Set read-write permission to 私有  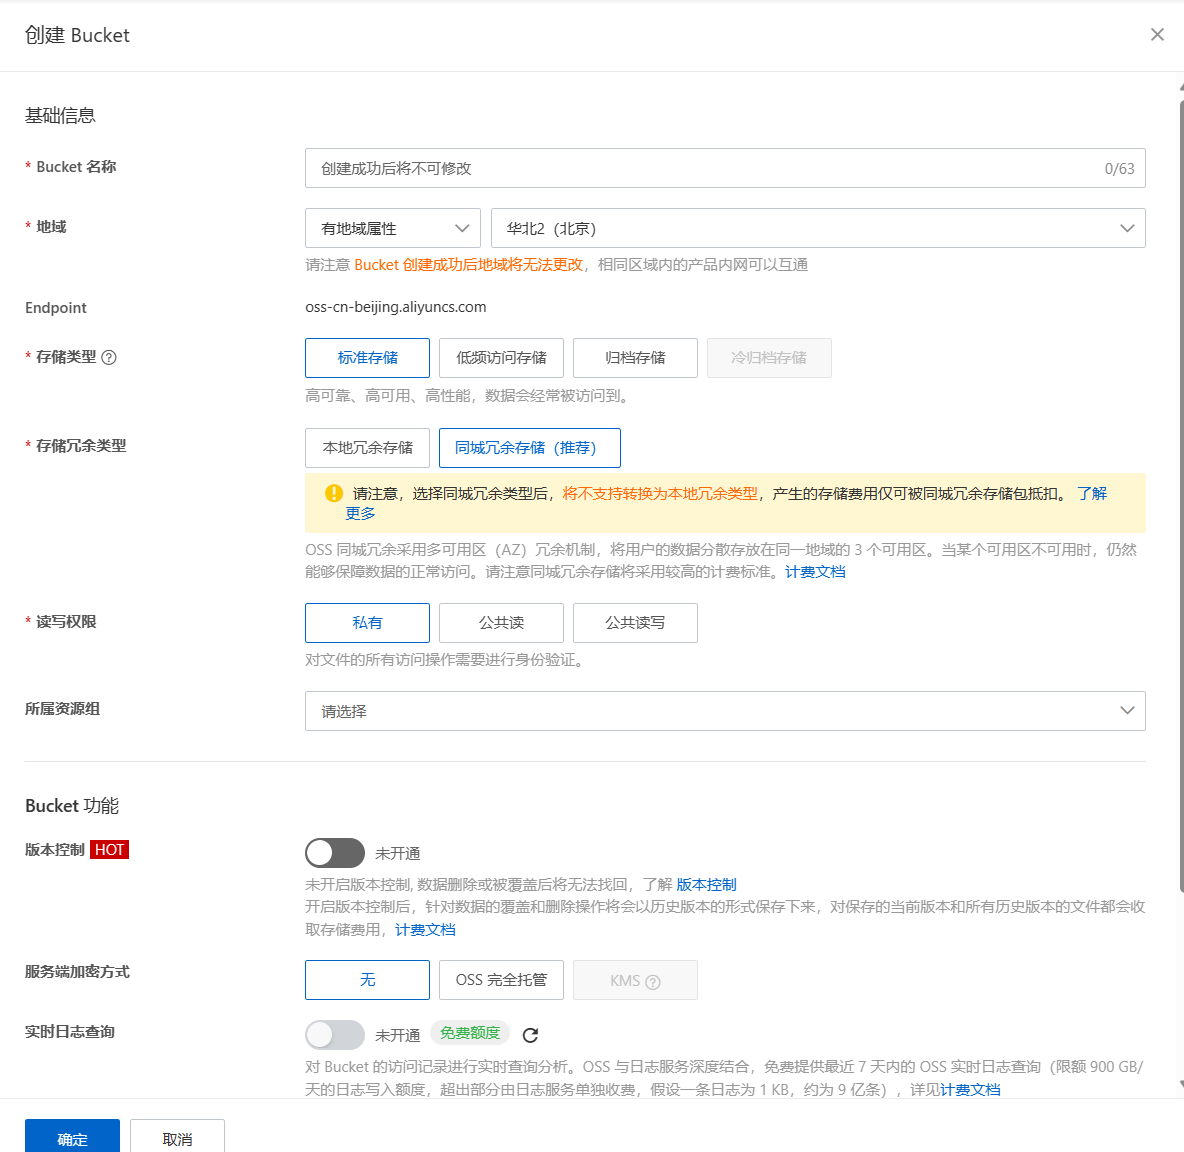tap(367, 623)
